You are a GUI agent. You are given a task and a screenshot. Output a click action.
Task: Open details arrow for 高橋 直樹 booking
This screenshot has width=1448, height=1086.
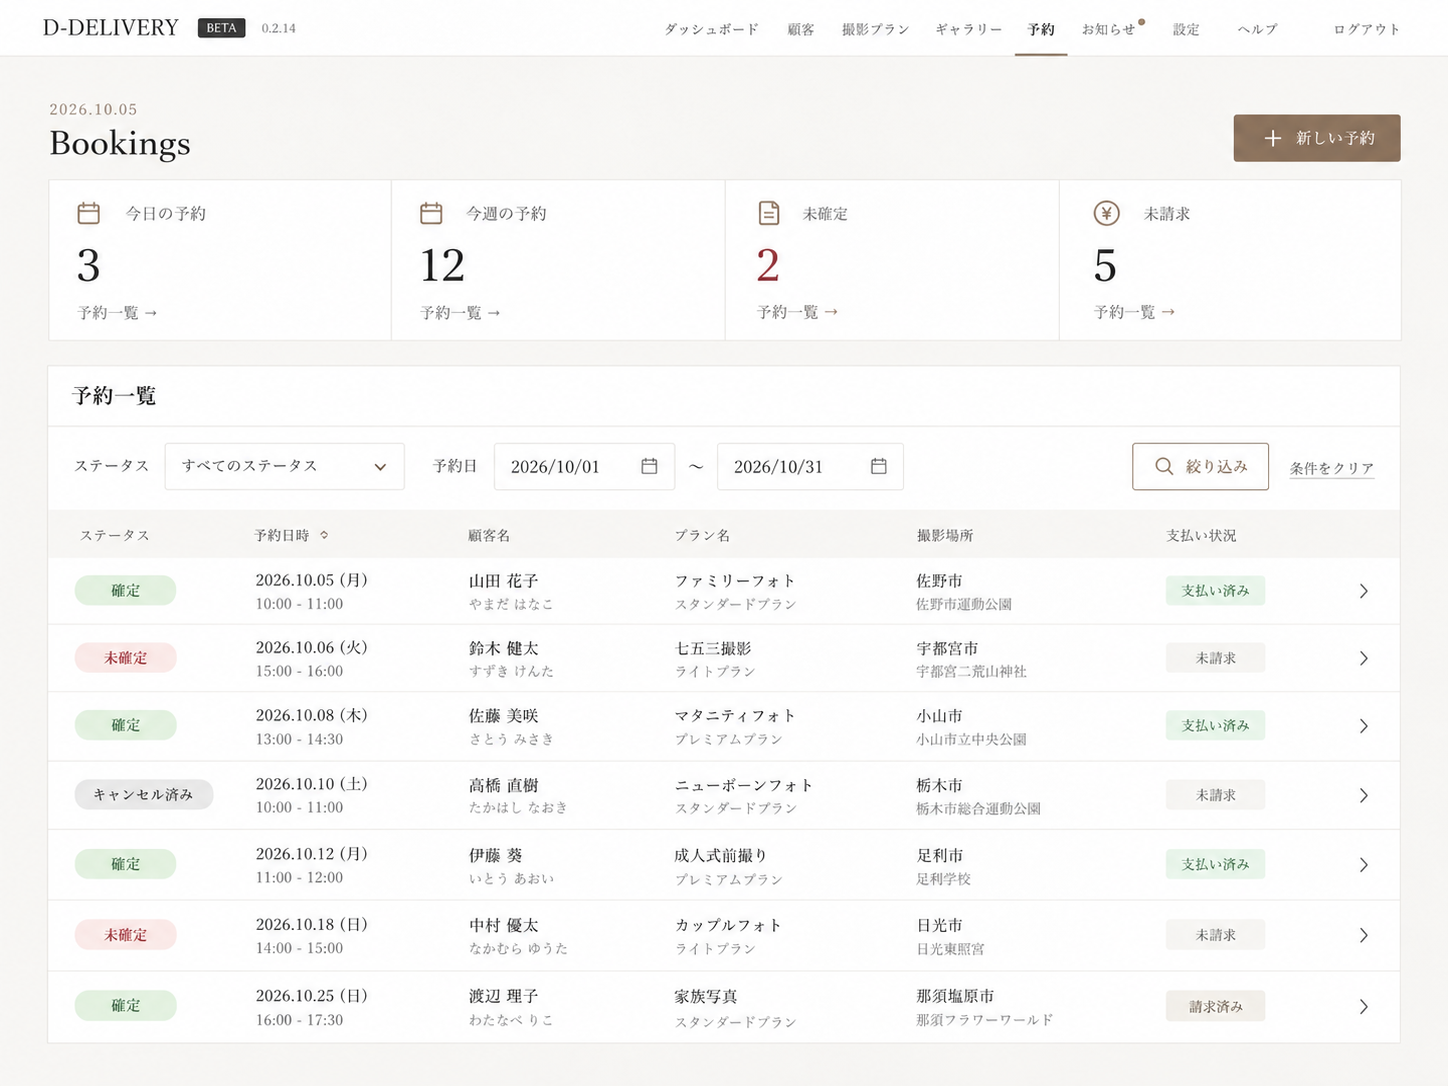click(x=1363, y=795)
